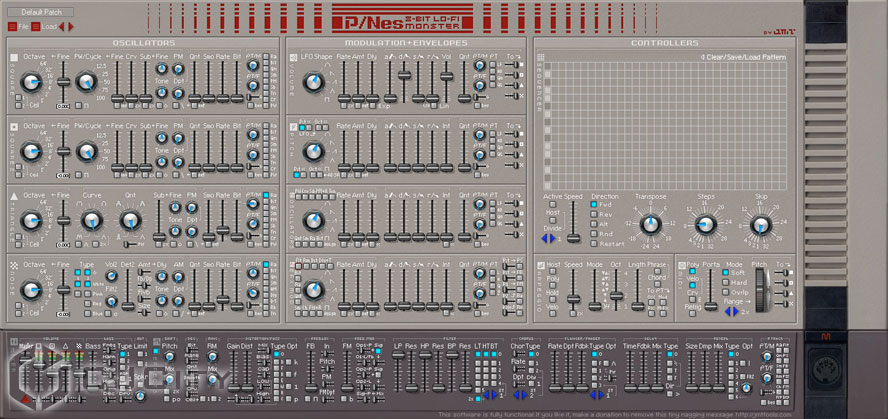Click the Volume modulation speaker icon
The image size is (888, 419).
tap(293, 57)
